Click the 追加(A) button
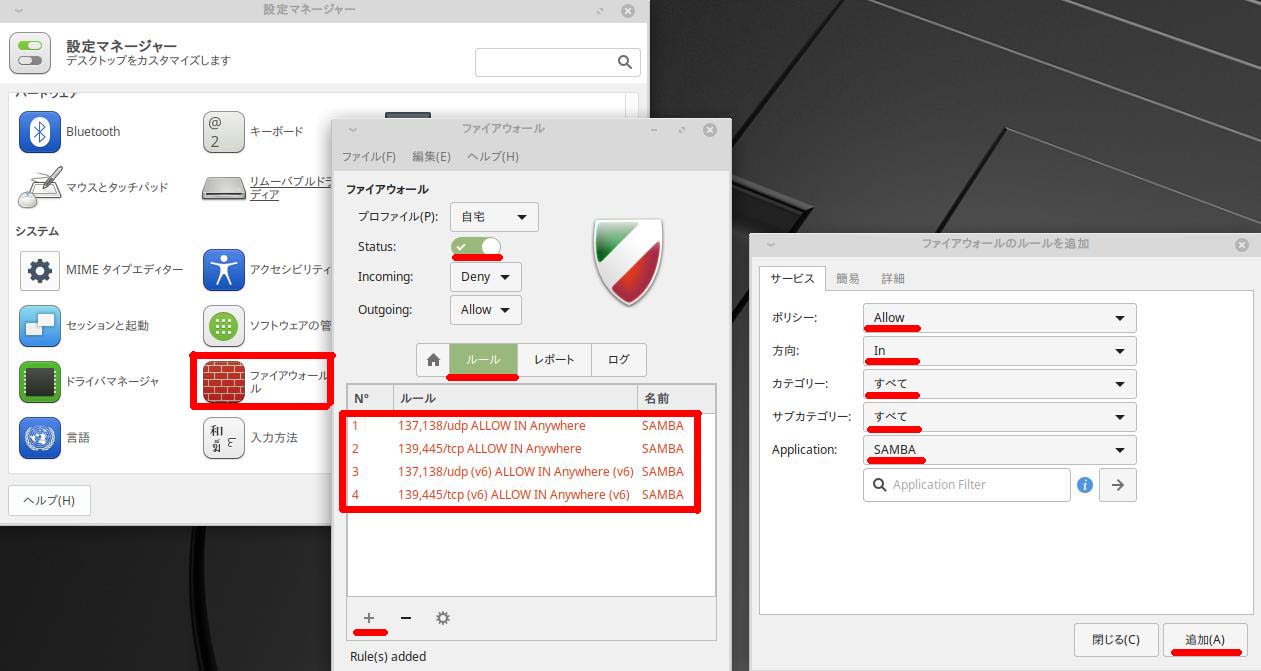 coord(1205,639)
